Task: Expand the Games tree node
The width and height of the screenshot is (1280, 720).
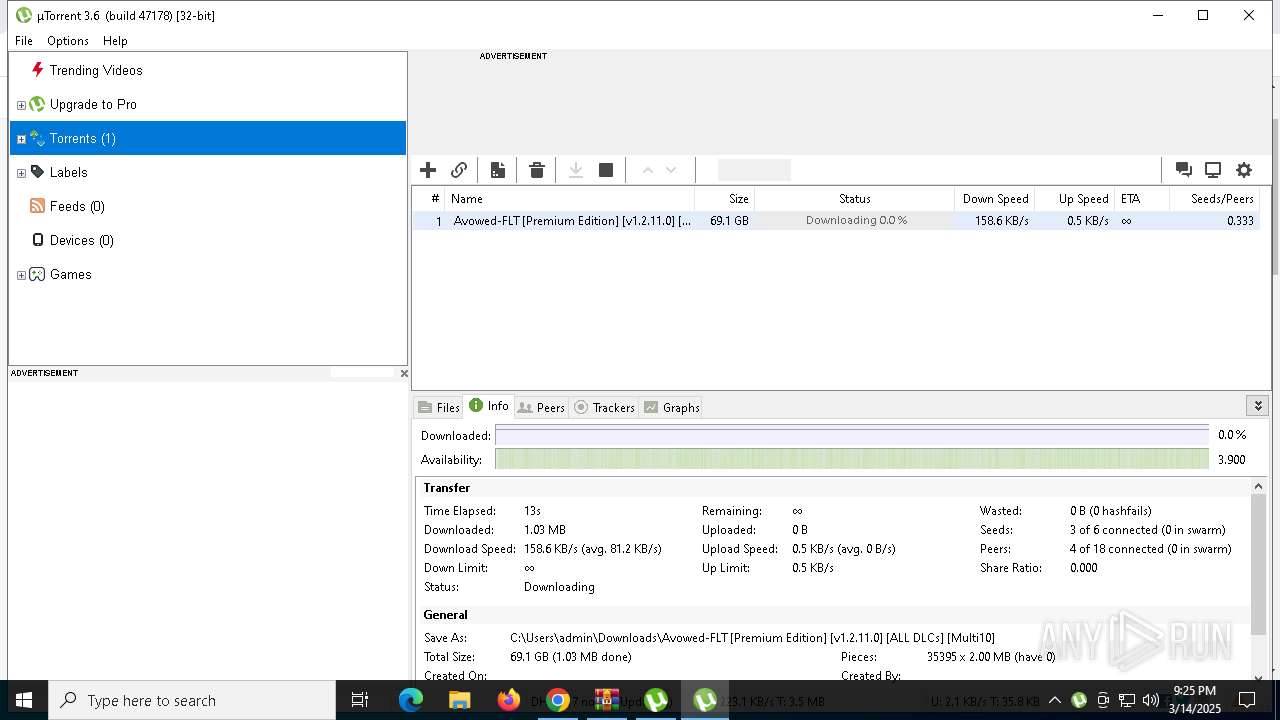Action: pos(21,275)
